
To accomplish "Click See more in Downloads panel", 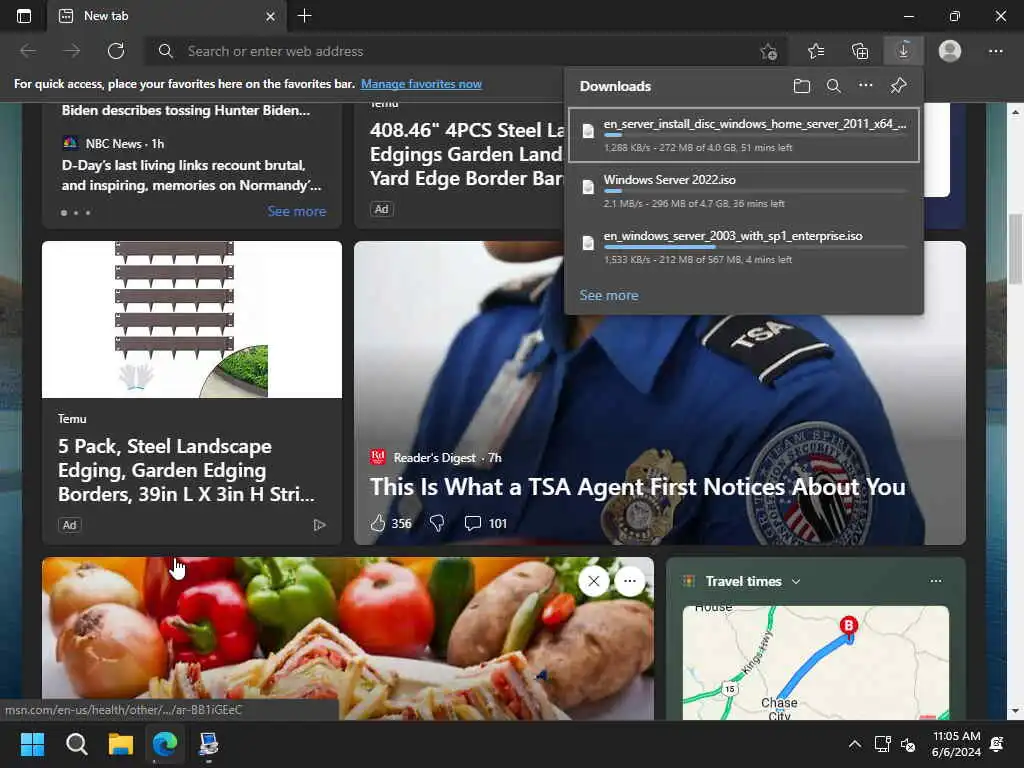I will click(x=609, y=295).
